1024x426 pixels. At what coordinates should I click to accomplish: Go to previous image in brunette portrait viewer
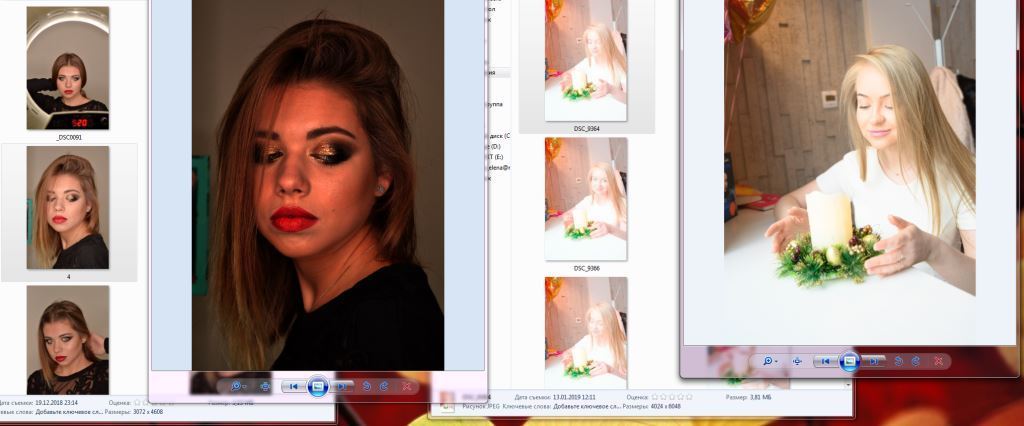click(x=293, y=386)
